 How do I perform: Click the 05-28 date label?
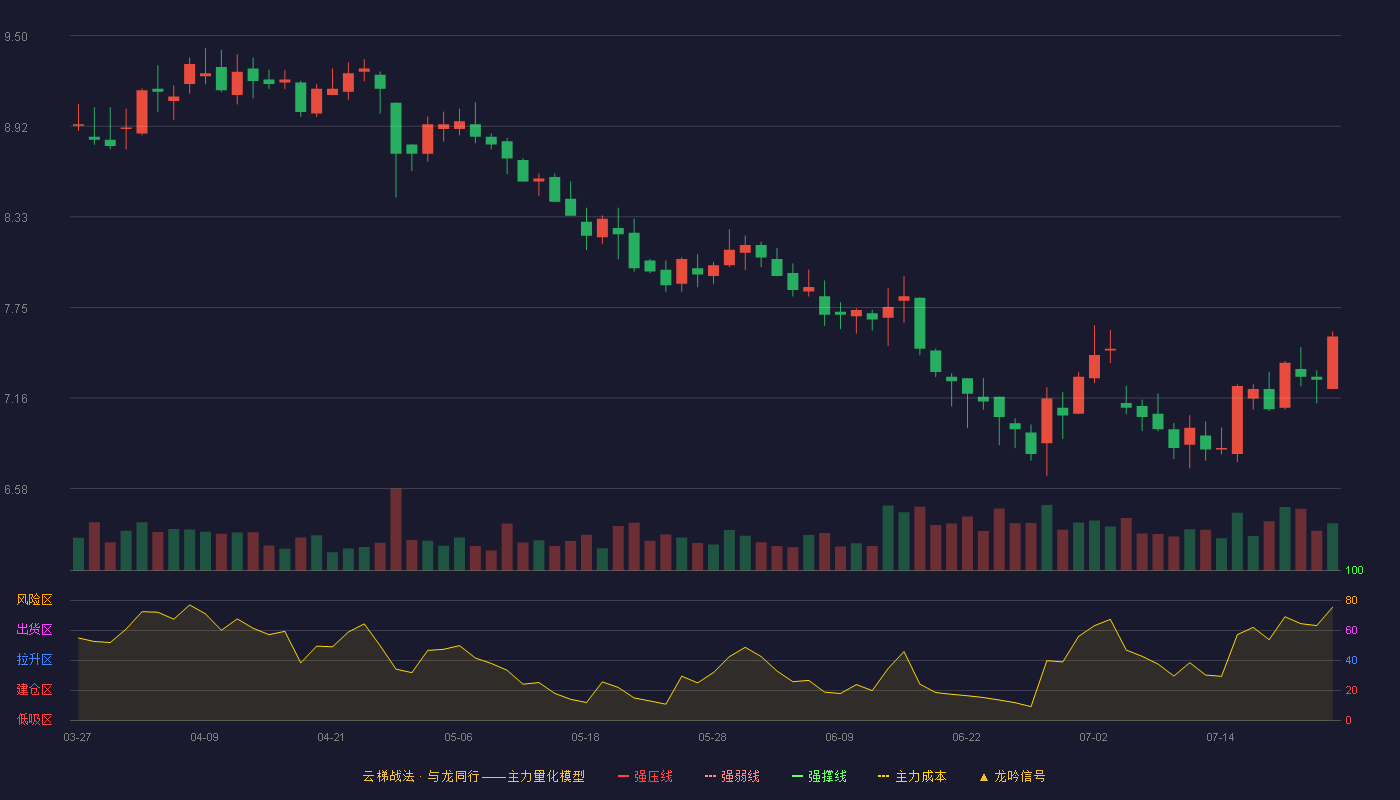(x=712, y=737)
